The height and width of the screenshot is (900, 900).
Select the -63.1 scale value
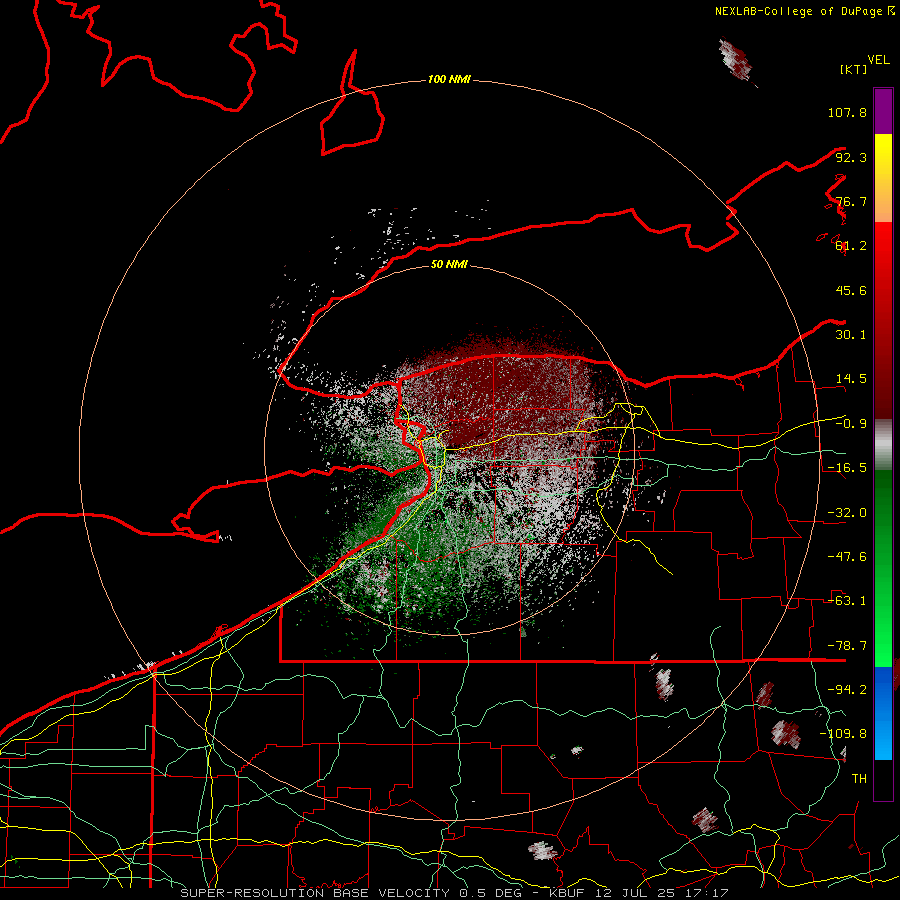click(x=847, y=601)
